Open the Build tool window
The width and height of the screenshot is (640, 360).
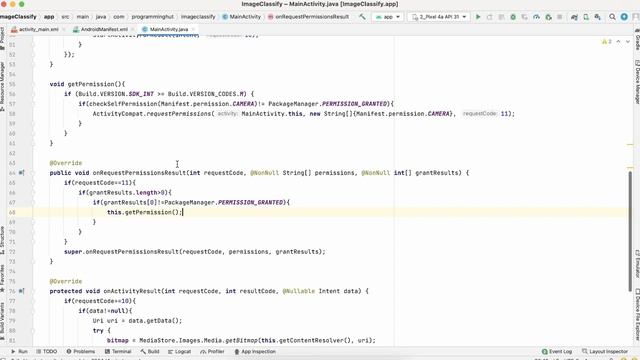[x=150, y=351]
